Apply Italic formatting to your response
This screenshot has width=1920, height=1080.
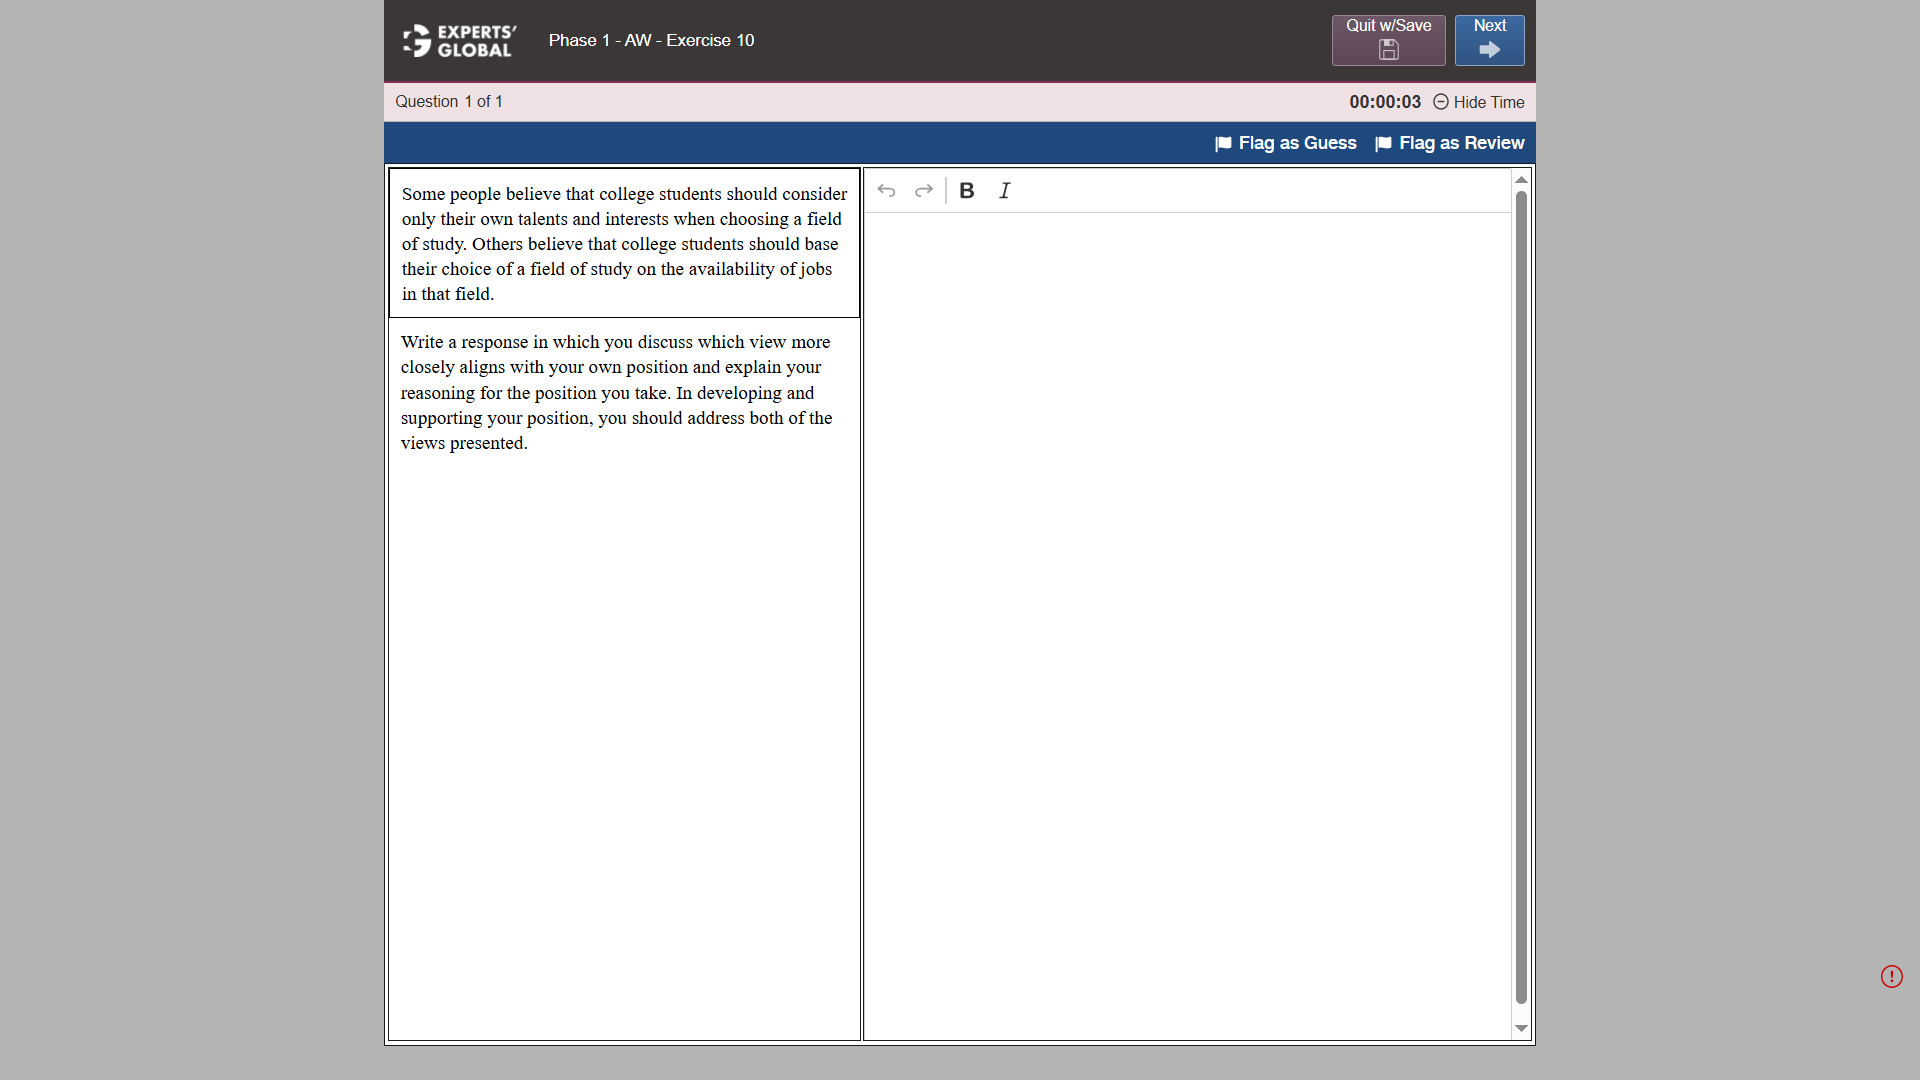point(1005,190)
